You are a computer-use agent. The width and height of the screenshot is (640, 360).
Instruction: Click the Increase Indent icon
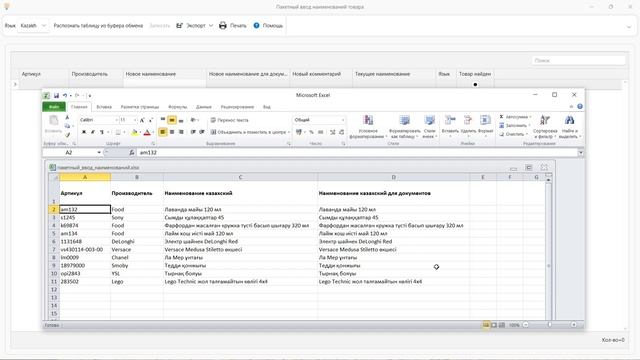(202, 132)
